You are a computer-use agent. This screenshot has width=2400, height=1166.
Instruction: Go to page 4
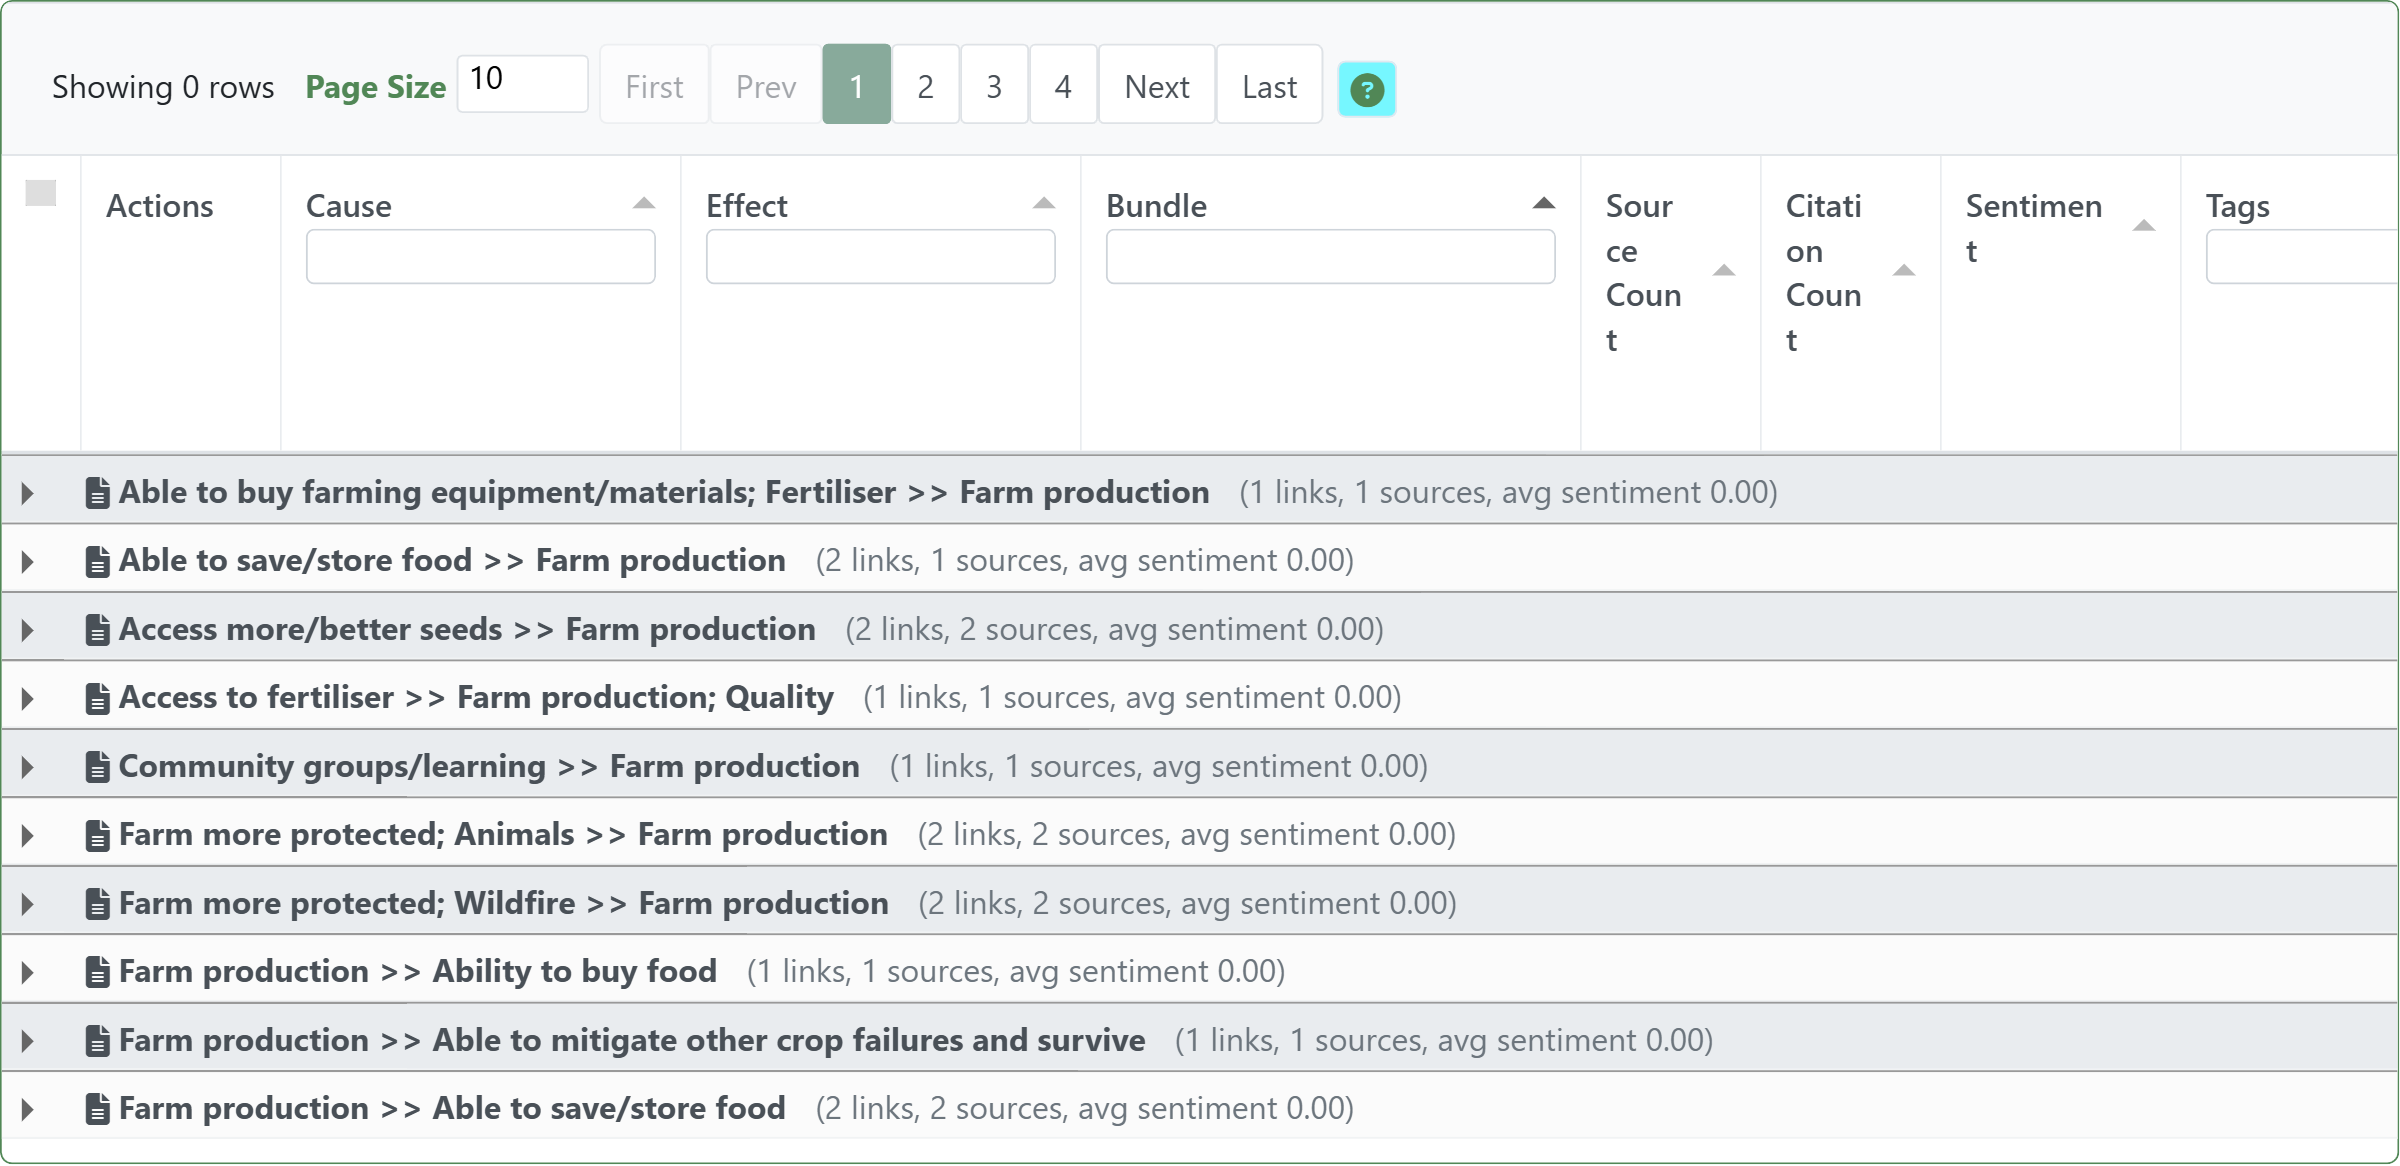coord(1063,87)
